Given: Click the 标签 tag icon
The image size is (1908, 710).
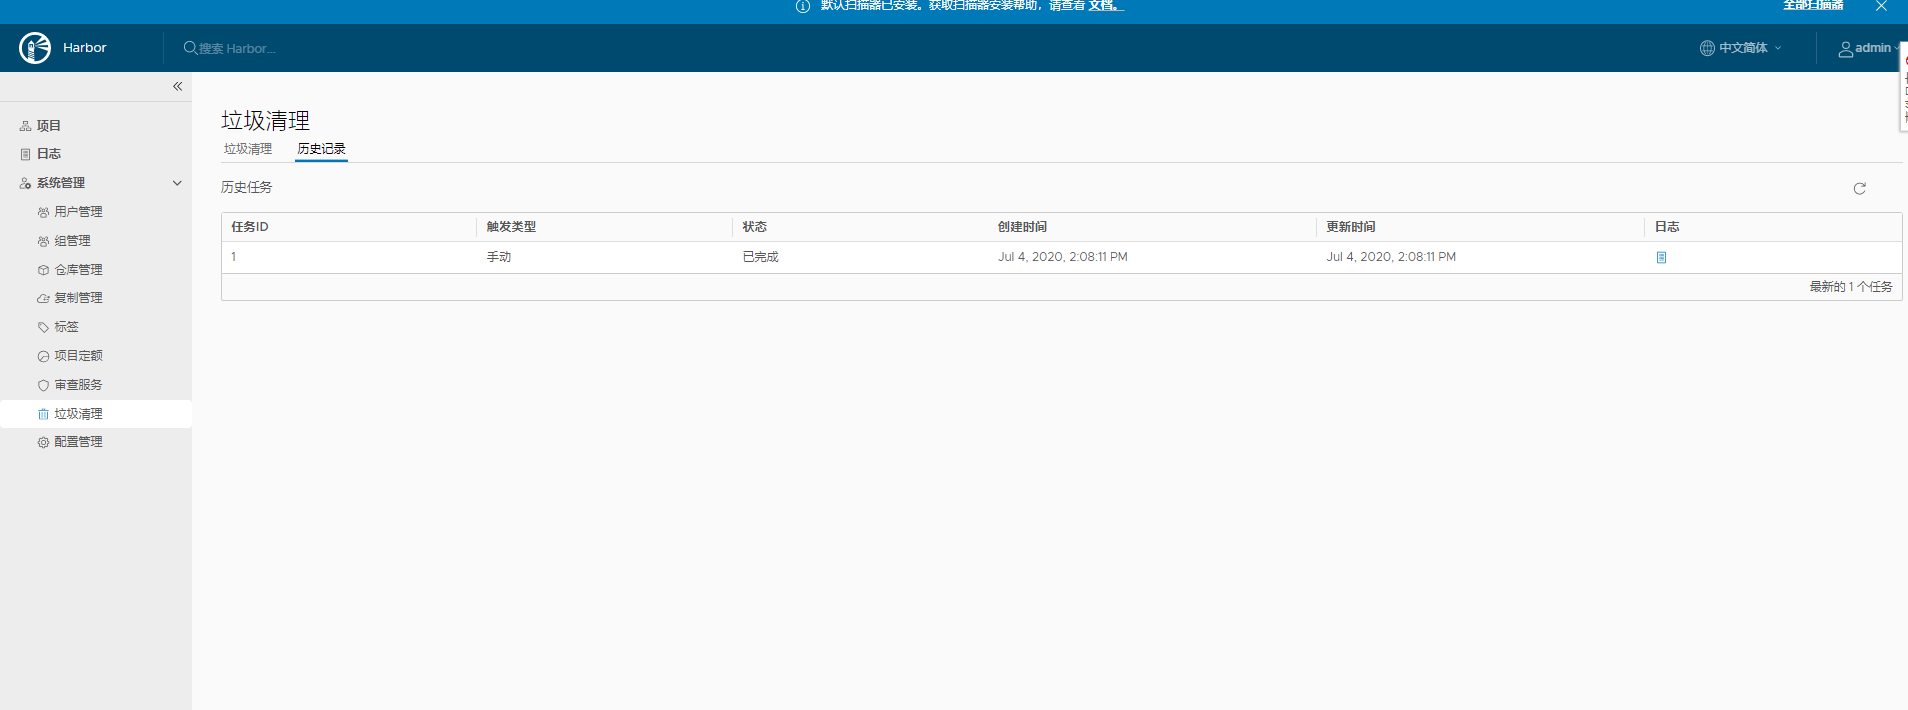Looking at the screenshot, I should (x=43, y=327).
